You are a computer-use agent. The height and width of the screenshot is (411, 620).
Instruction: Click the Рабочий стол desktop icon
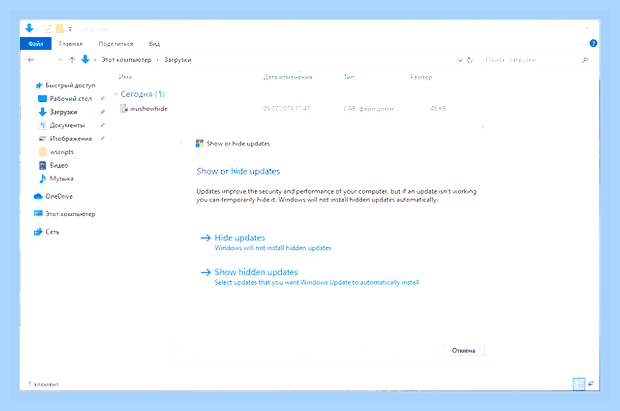[42, 98]
